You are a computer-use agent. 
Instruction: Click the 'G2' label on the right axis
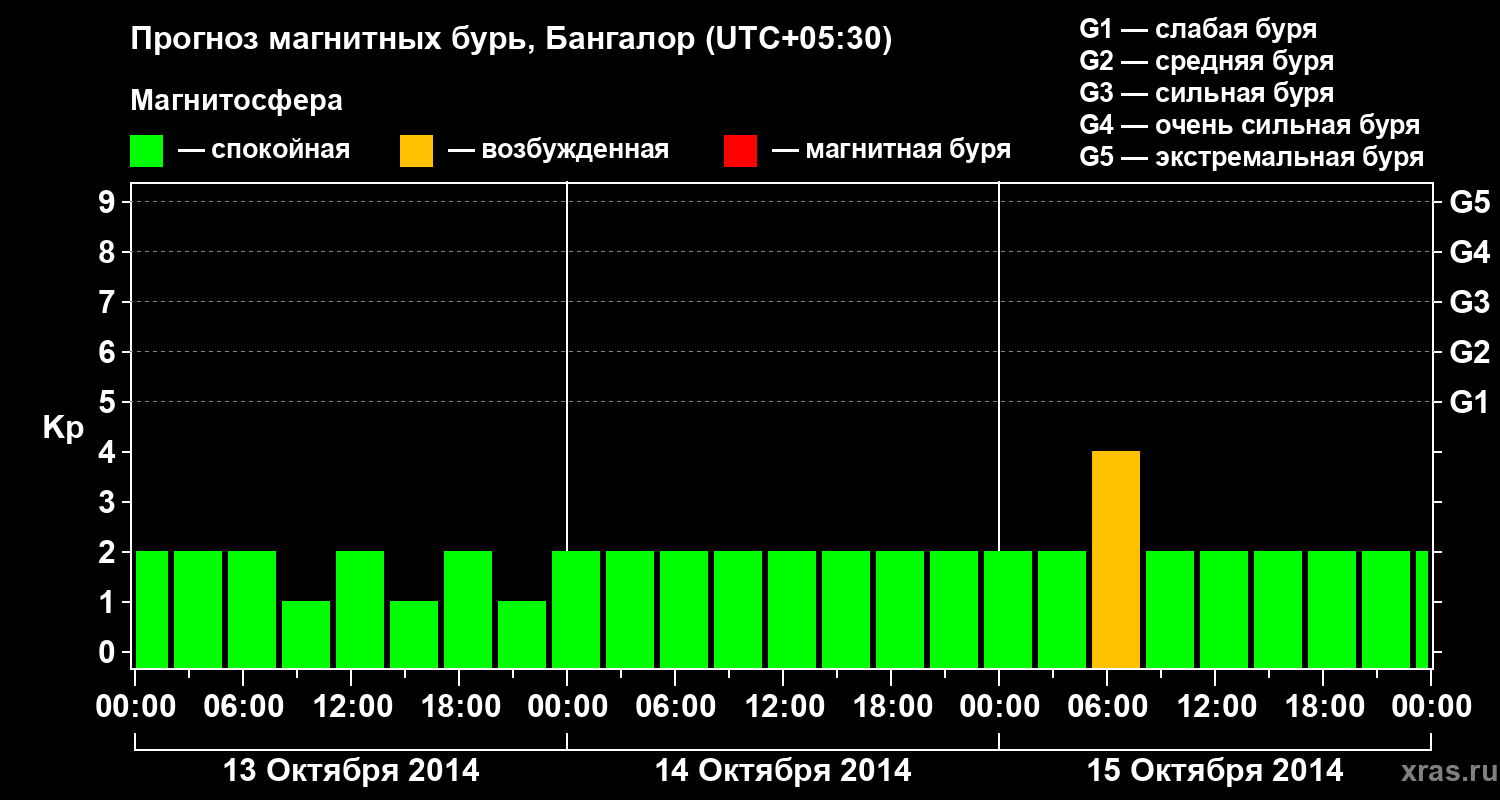(x=1469, y=352)
